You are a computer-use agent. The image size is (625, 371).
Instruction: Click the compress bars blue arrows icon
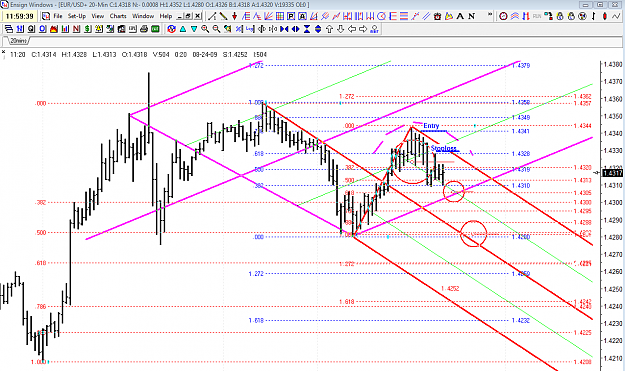pyautogui.click(x=284, y=29)
